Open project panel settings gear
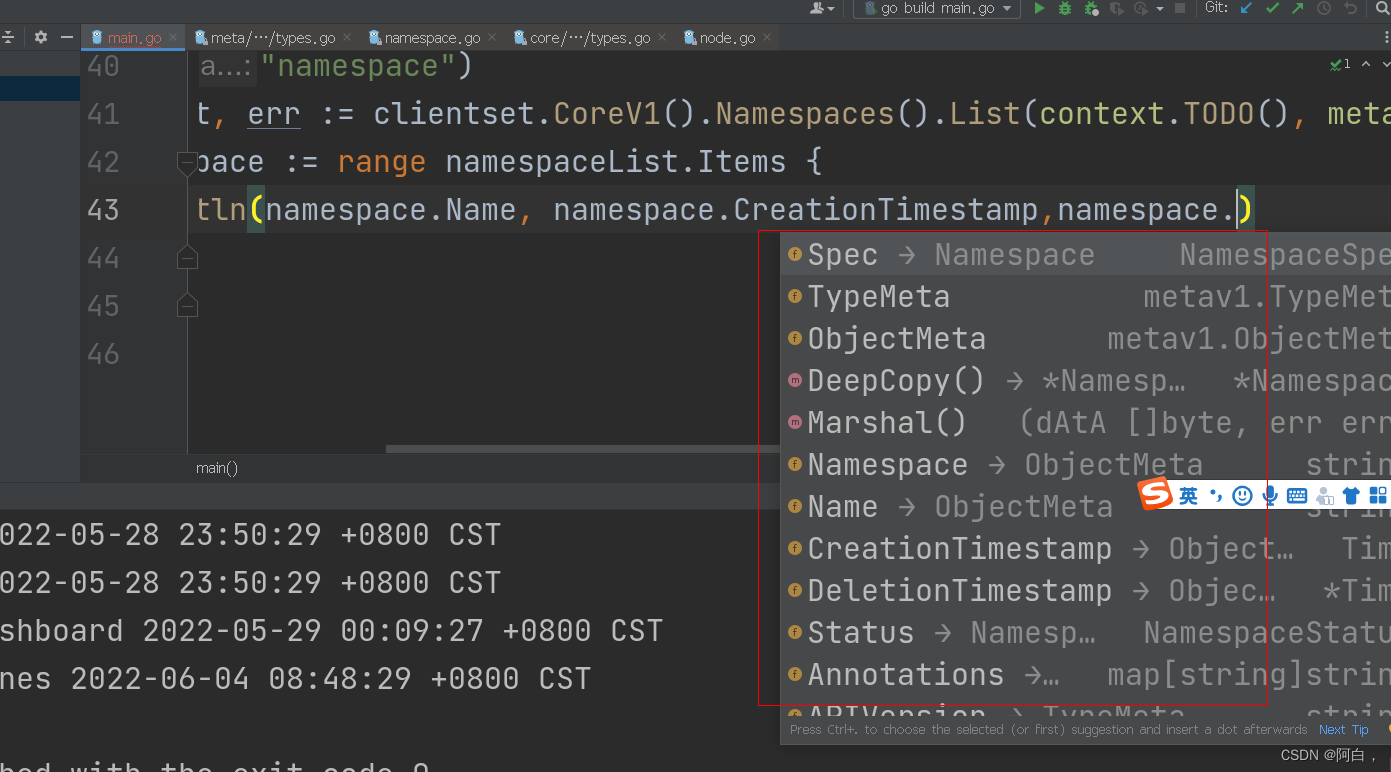Screen dimensions: 1391x772 pos(41,37)
